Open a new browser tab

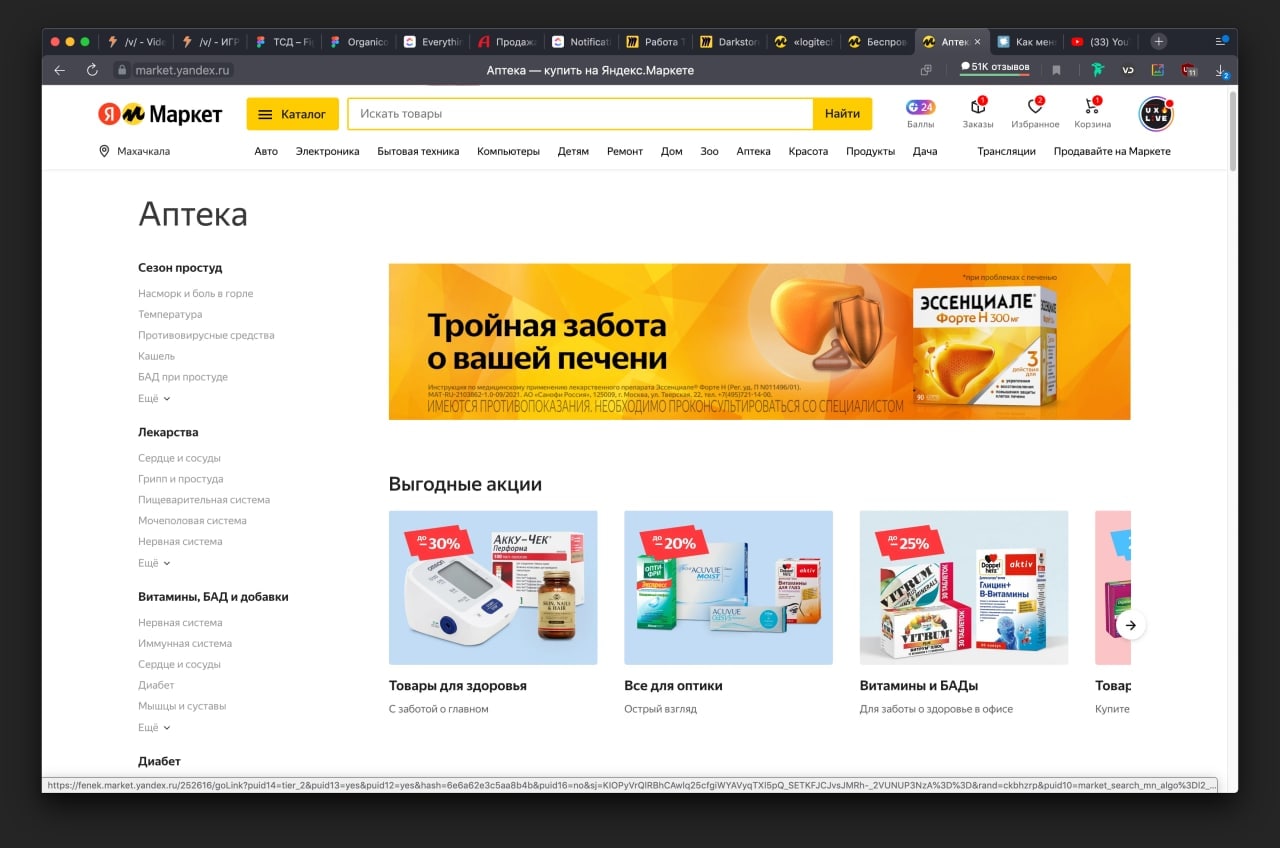coord(1158,41)
